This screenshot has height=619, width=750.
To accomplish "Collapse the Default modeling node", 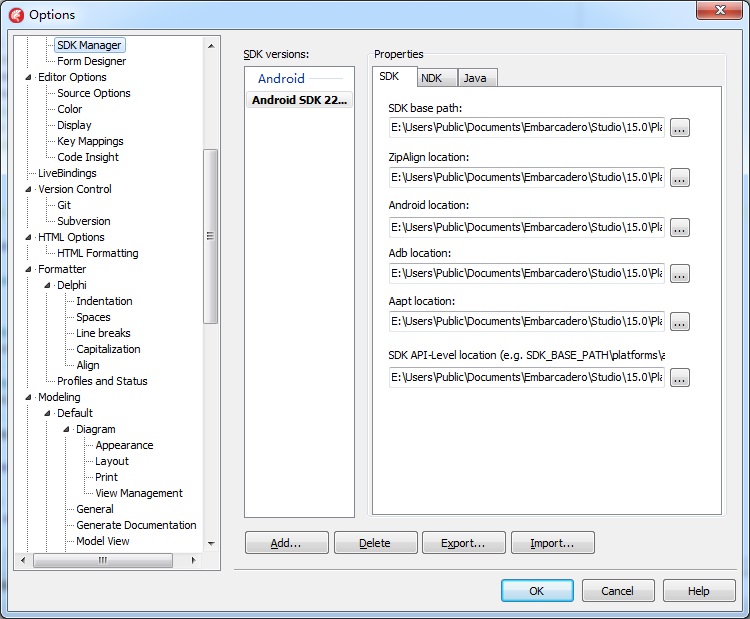I will tap(47, 413).
